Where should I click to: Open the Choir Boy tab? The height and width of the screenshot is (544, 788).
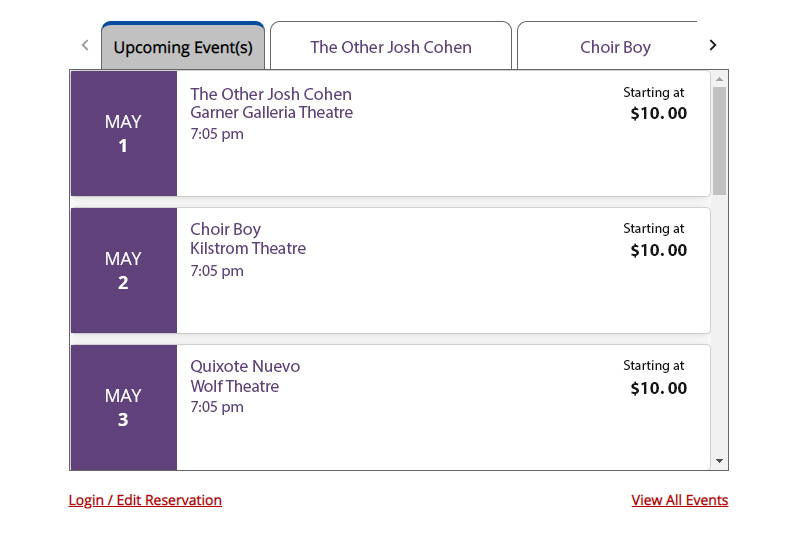(x=614, y=47)
